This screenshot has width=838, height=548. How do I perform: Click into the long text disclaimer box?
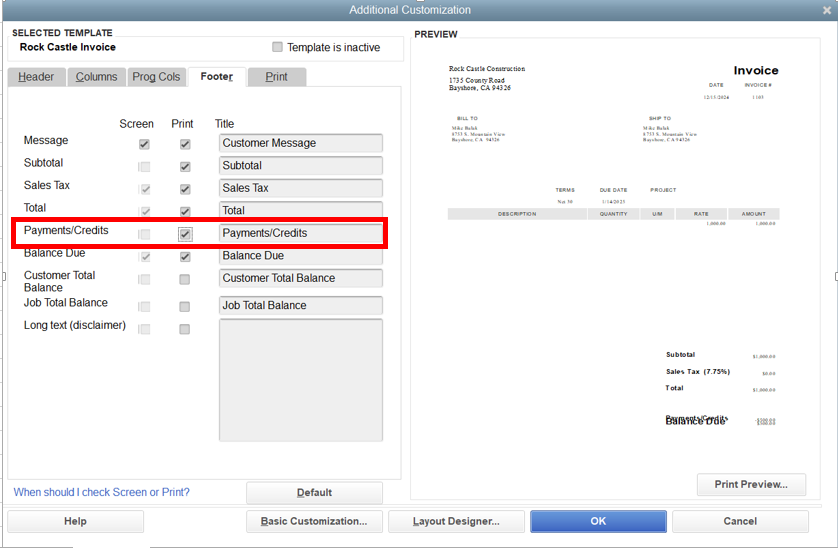(x=300, y=380)
